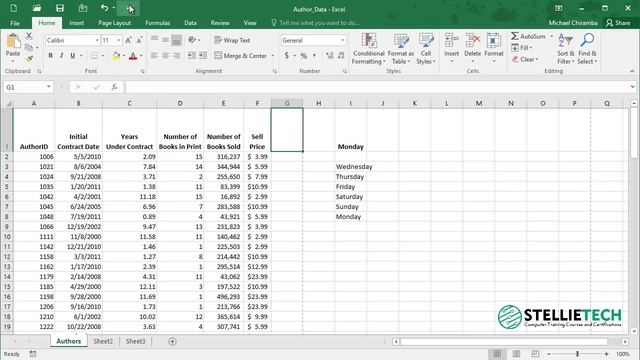This screenshot has width=640, height=360.
Task: Toggle Underline formatting
Action: coord(72,56)
